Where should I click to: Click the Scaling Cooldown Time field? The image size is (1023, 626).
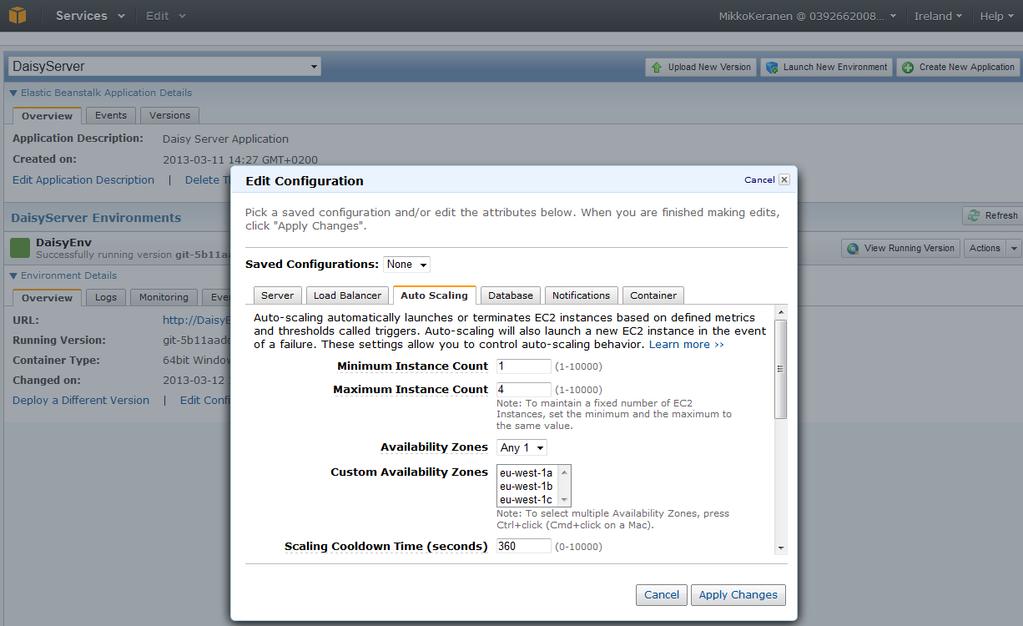[x=523, y=546]
